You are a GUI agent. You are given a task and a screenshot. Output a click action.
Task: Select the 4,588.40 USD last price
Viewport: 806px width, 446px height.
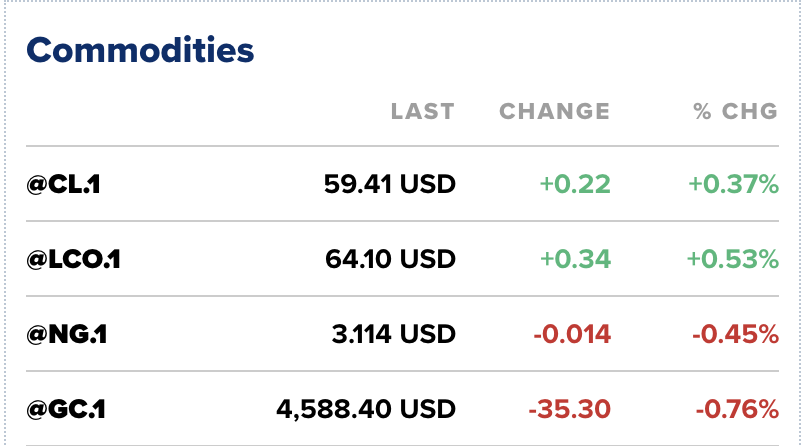(366, 409)
